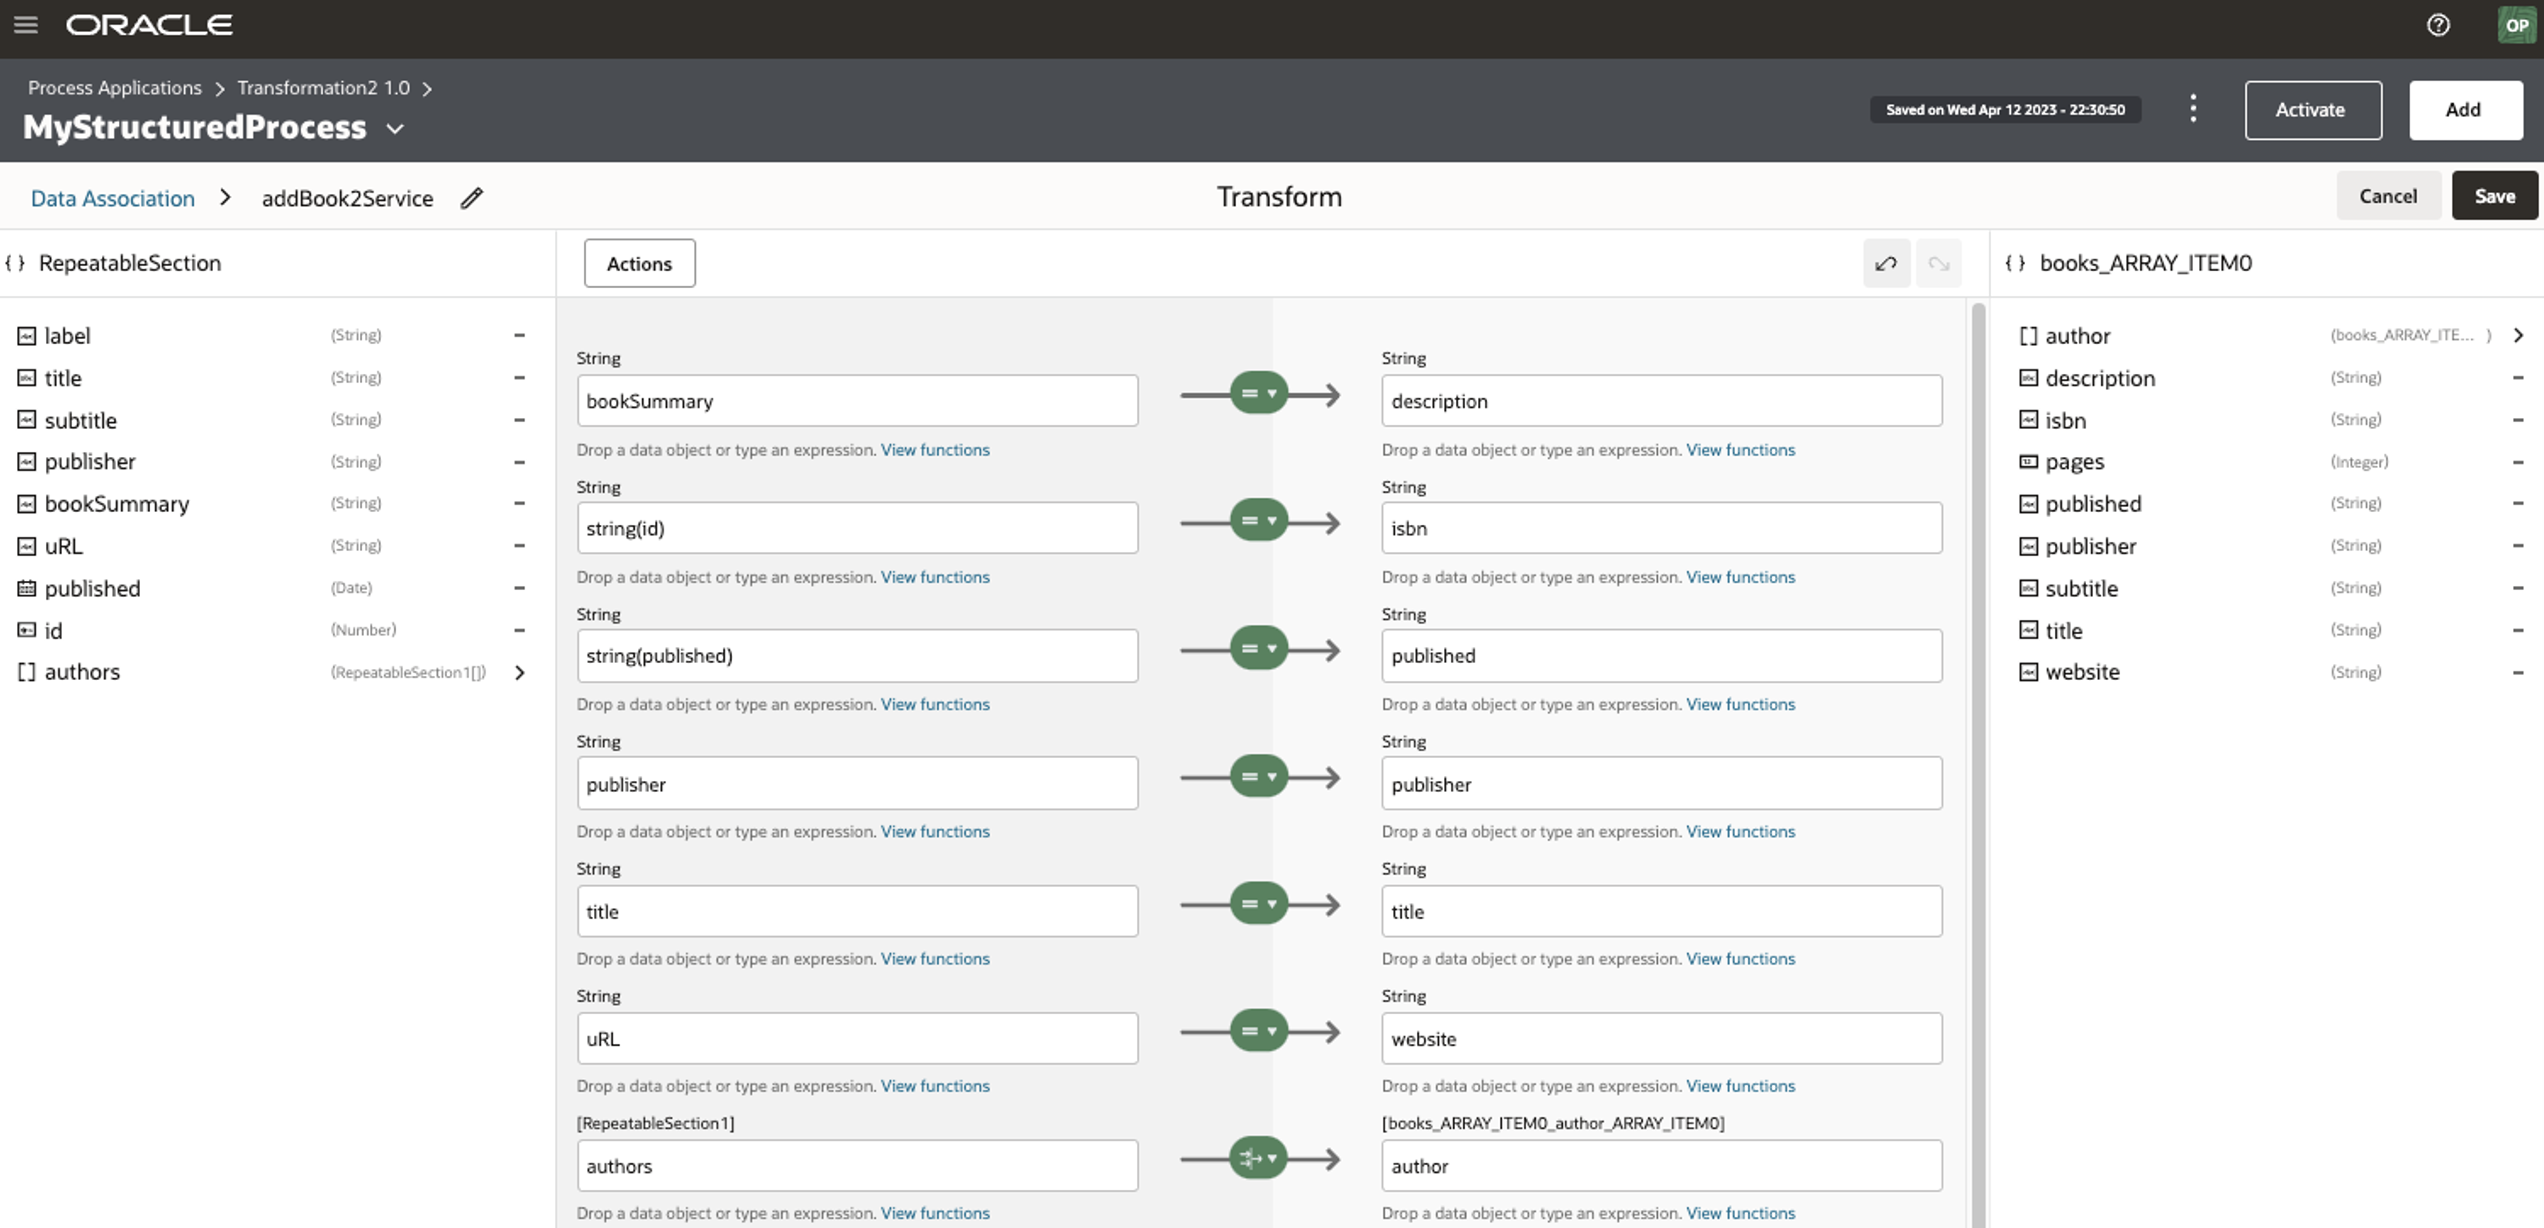The width and height of the screenshot is (2544, 1228).
Task: Open the bookSummary to description operator
Action: 1258,394
